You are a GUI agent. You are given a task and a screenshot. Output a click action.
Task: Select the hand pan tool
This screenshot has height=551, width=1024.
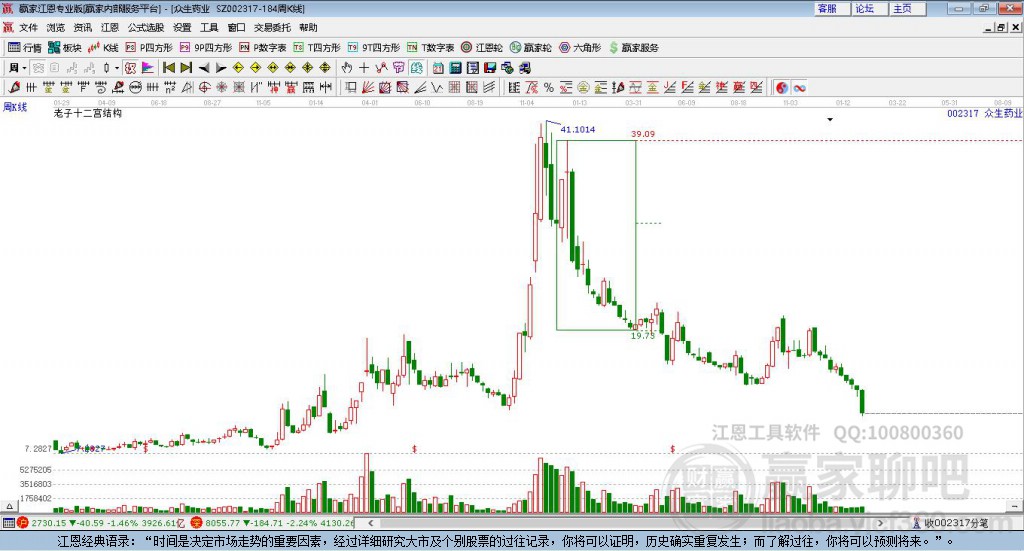[347, 68]
